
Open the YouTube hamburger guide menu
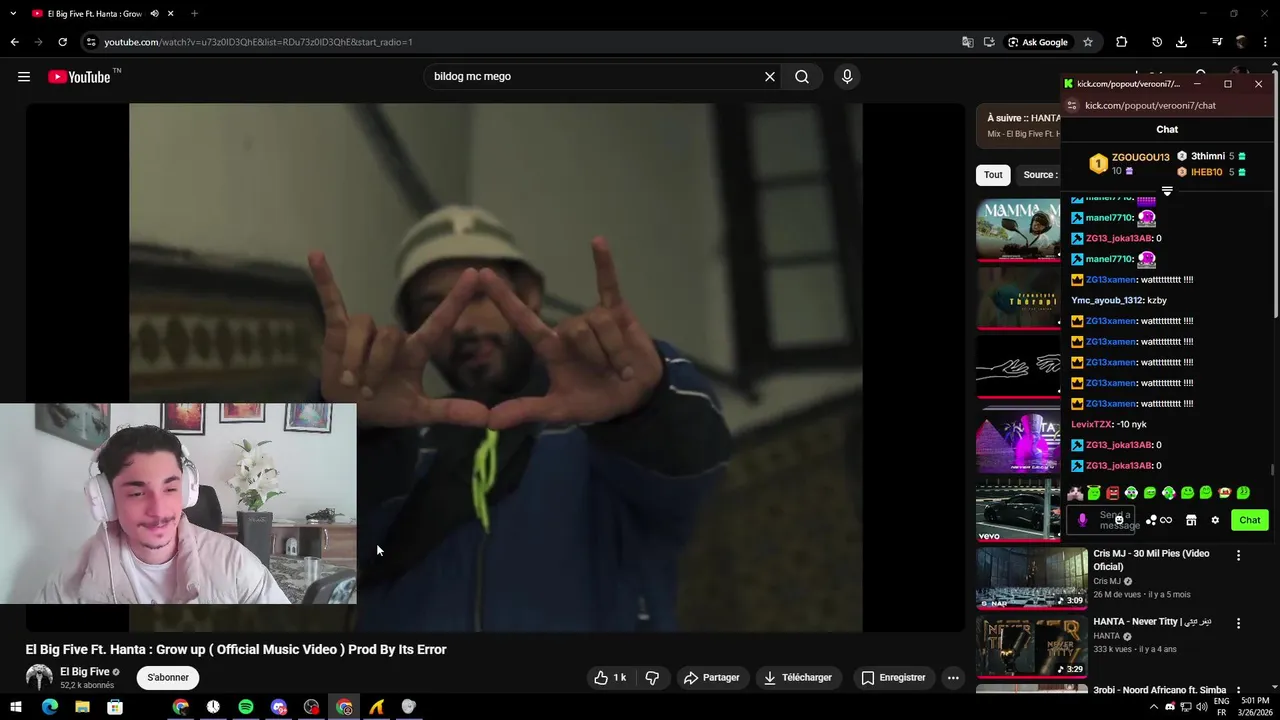point(24,77)
